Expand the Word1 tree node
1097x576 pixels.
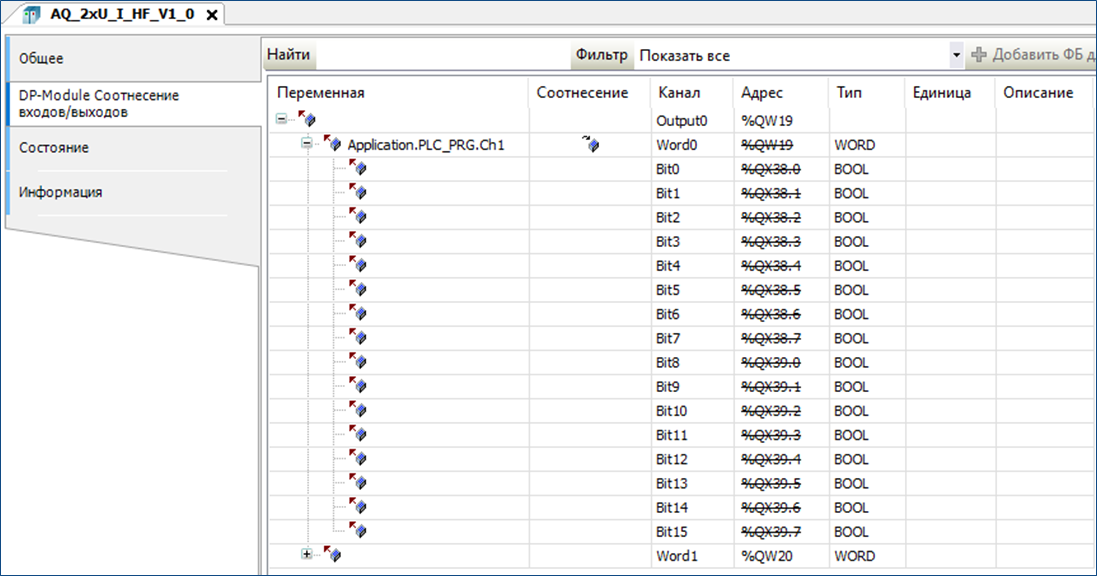(x=308, y=555)
